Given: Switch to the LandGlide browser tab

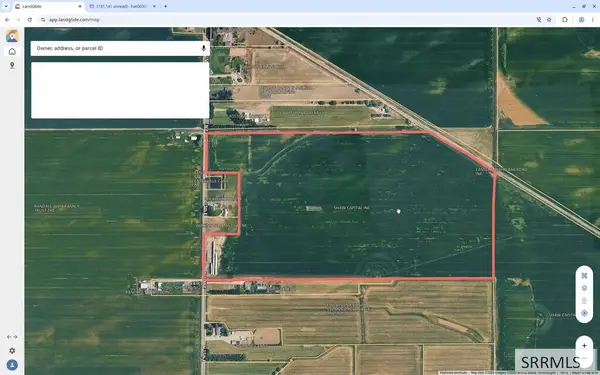Looking at the screenshot, I should point(49,7).
